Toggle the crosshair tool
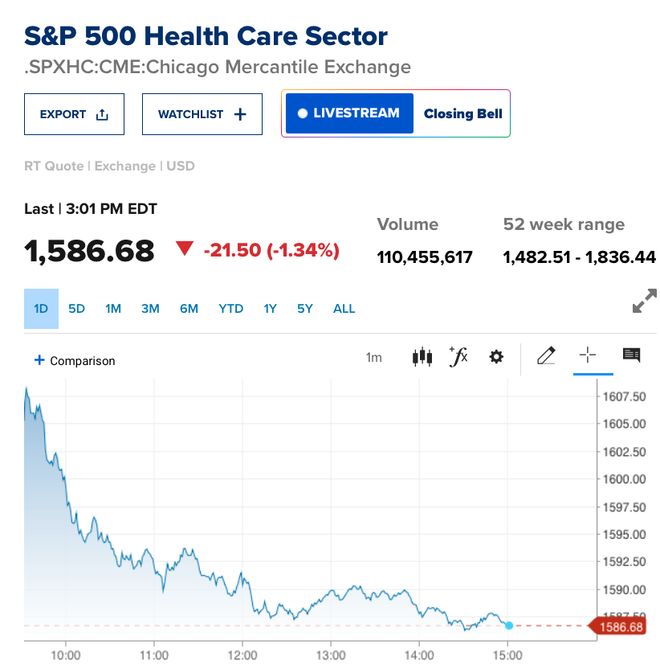Screen dimensions: 660x665 tap(587, 356)
